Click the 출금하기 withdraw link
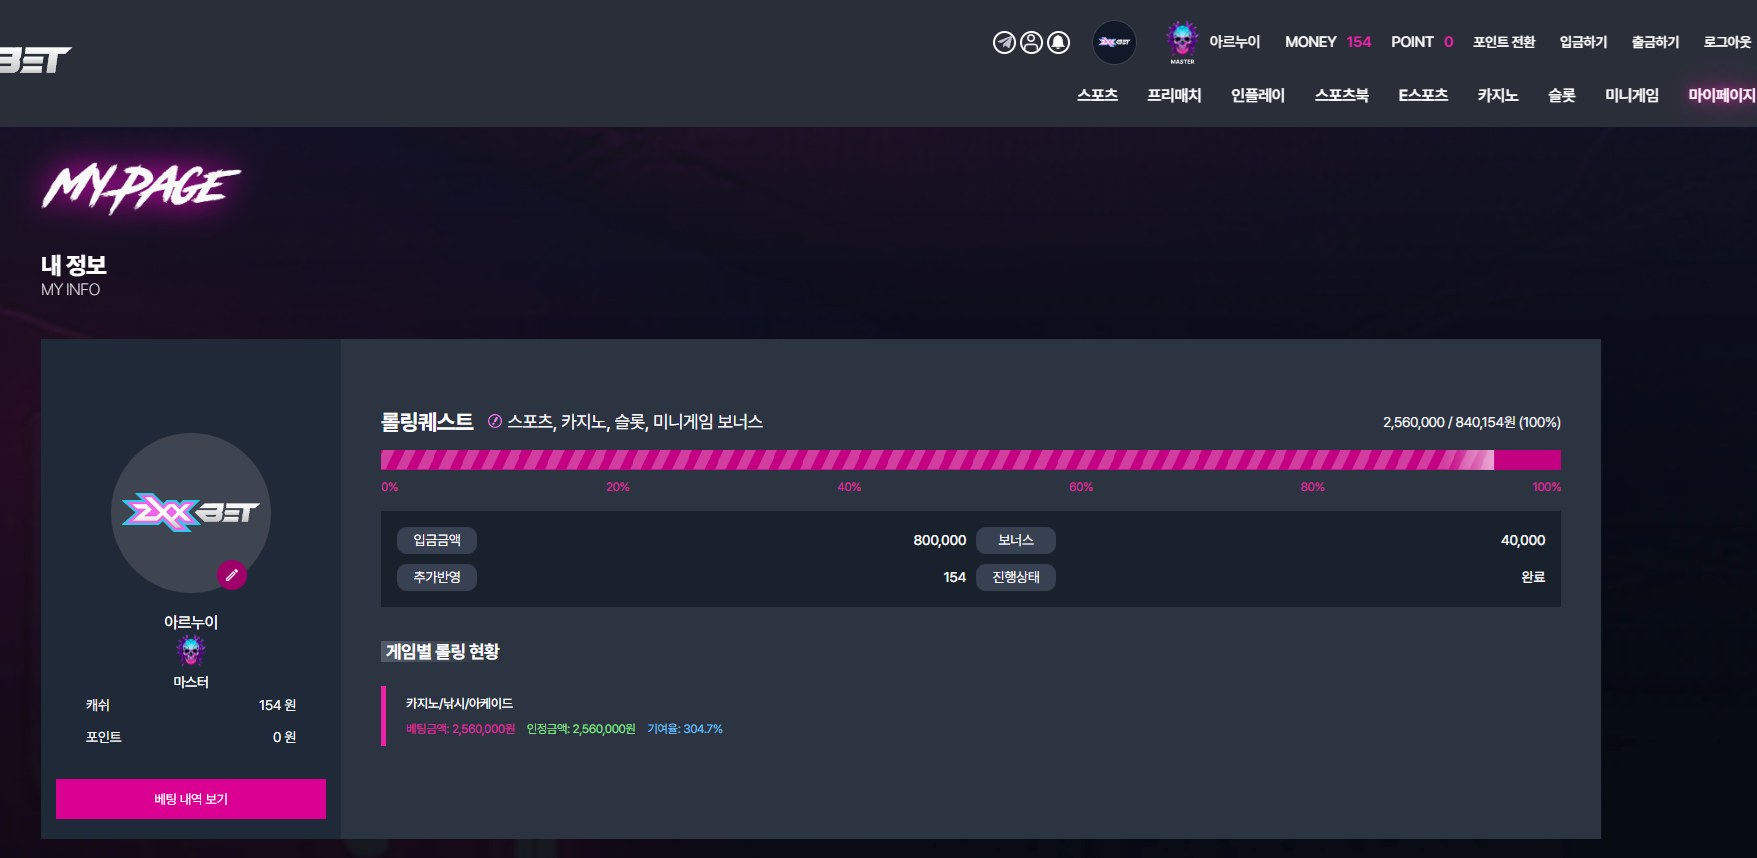Viewport: 1757px width, 858px height. coord(1655,42)
